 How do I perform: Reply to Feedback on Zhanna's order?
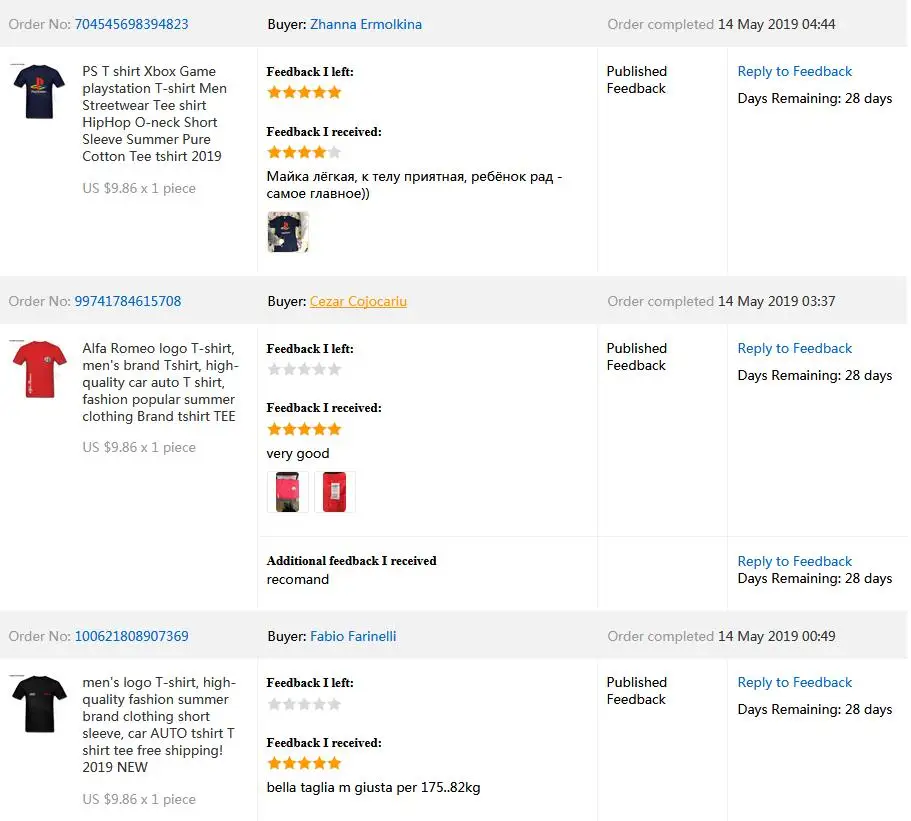pos(795,71)
